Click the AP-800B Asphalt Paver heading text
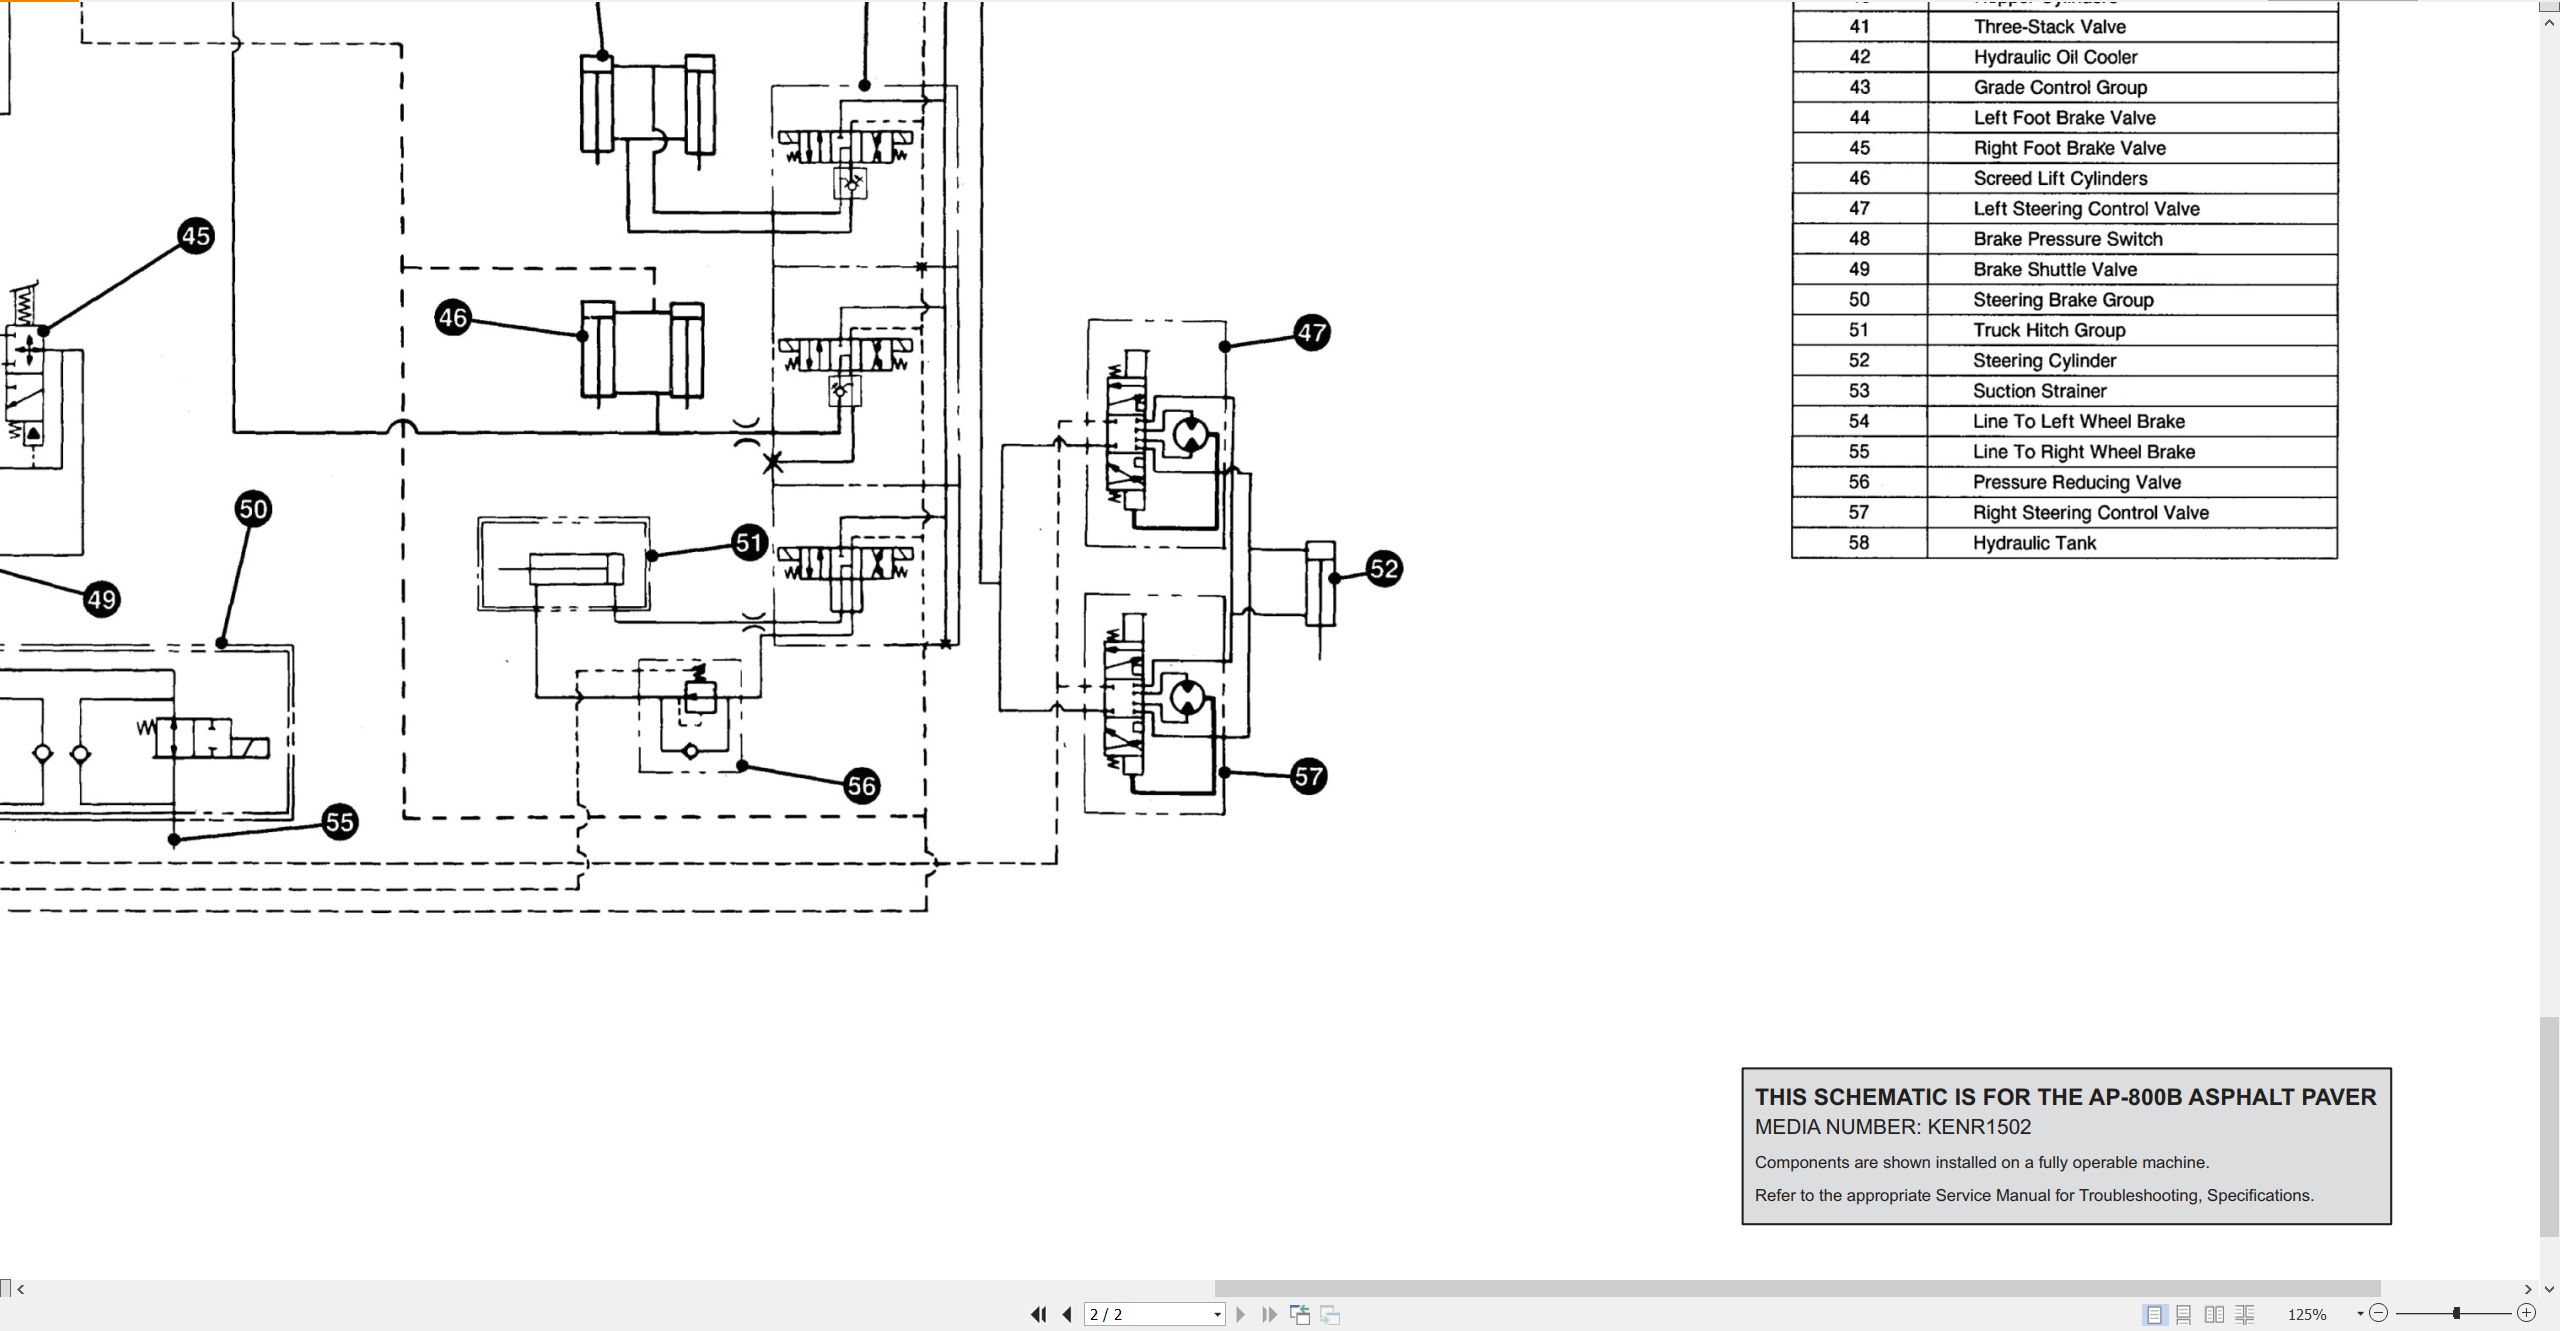Viewport: 2560px width, 1331px height. (x=2065, y=1097)
